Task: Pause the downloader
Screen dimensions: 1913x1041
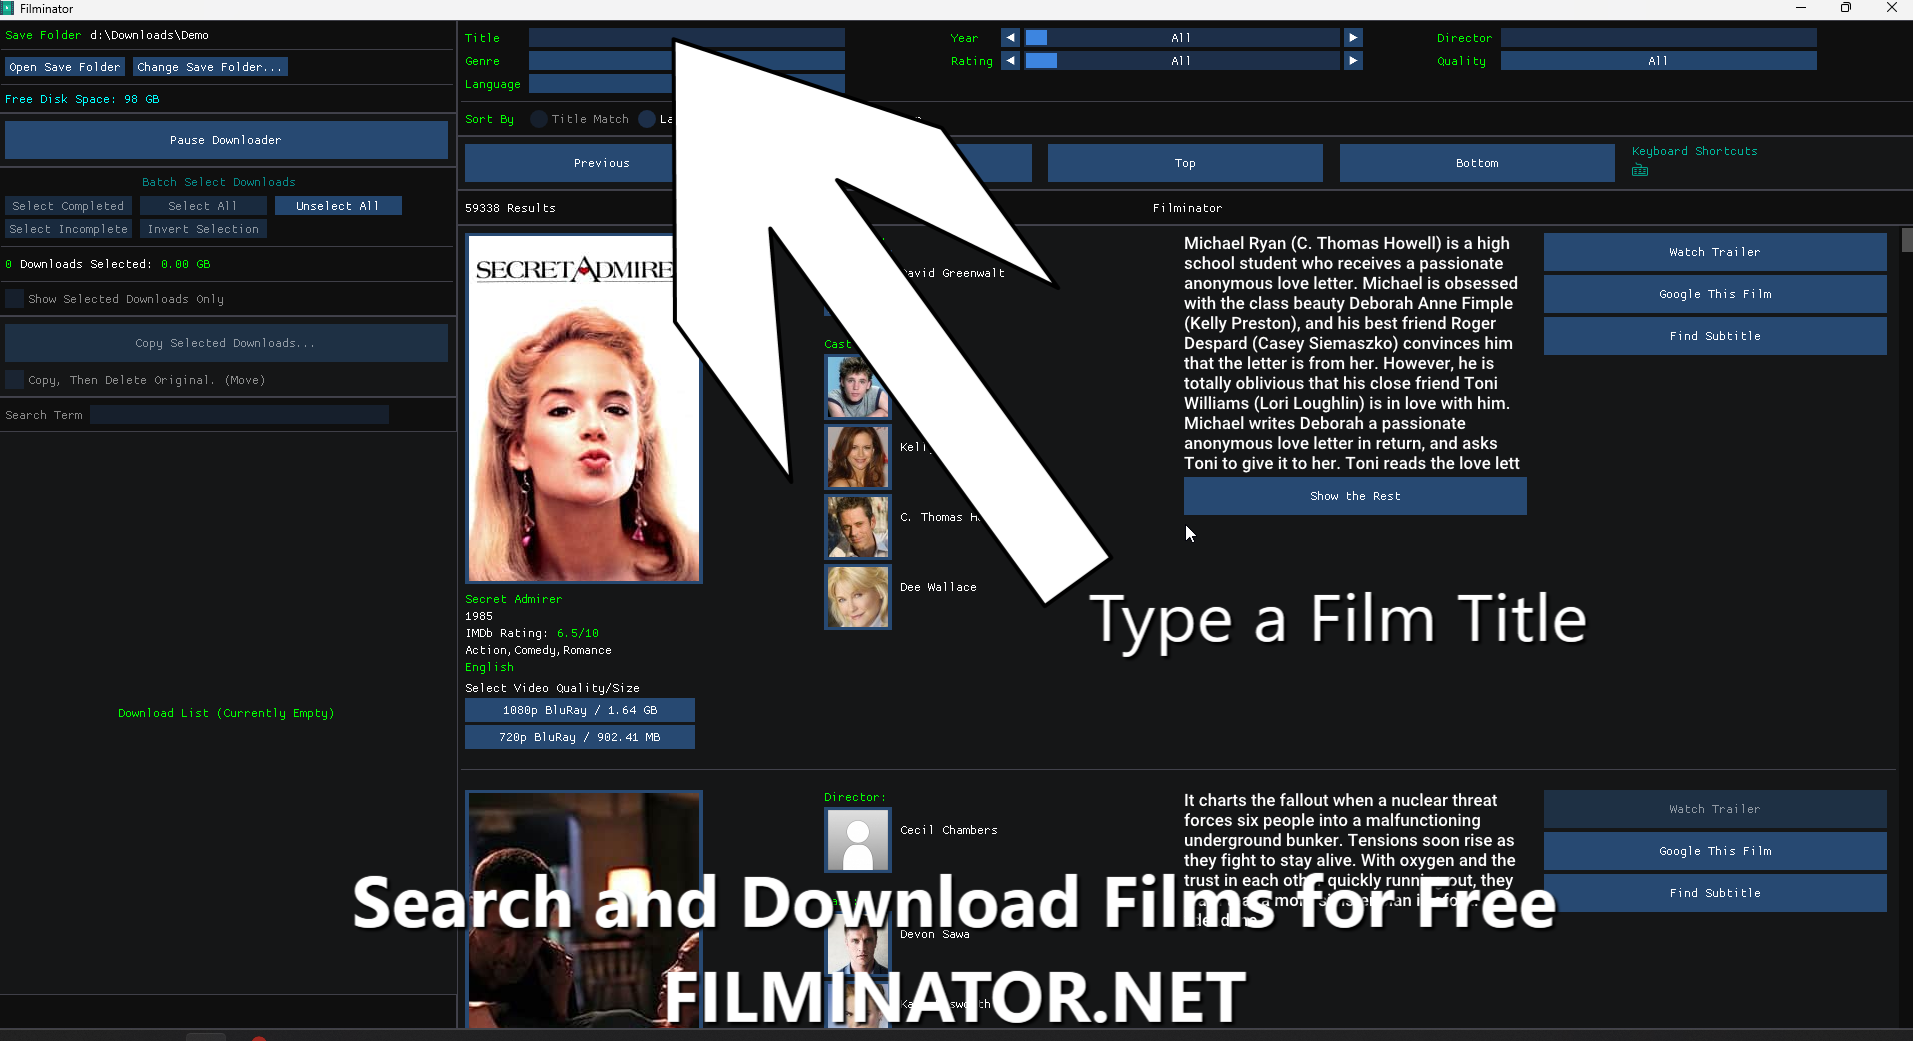Action: [x=226, y=140]
